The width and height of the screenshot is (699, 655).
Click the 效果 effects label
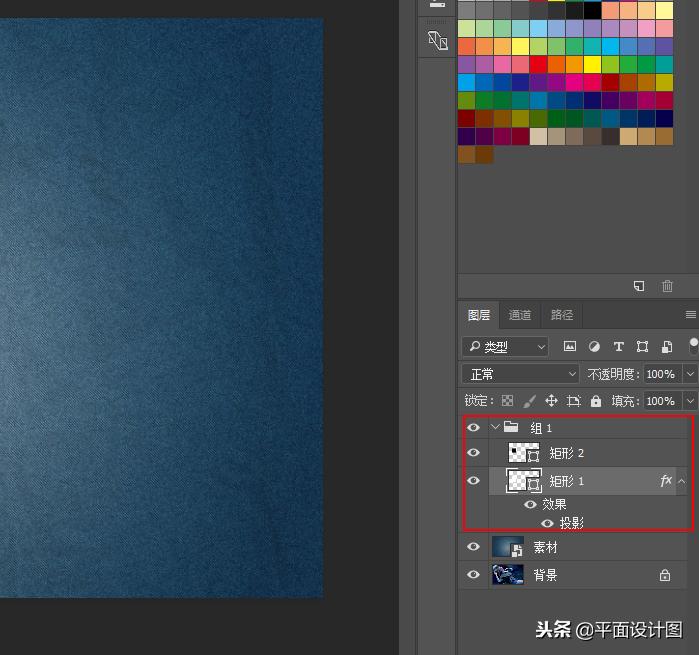tap(554, 504)
